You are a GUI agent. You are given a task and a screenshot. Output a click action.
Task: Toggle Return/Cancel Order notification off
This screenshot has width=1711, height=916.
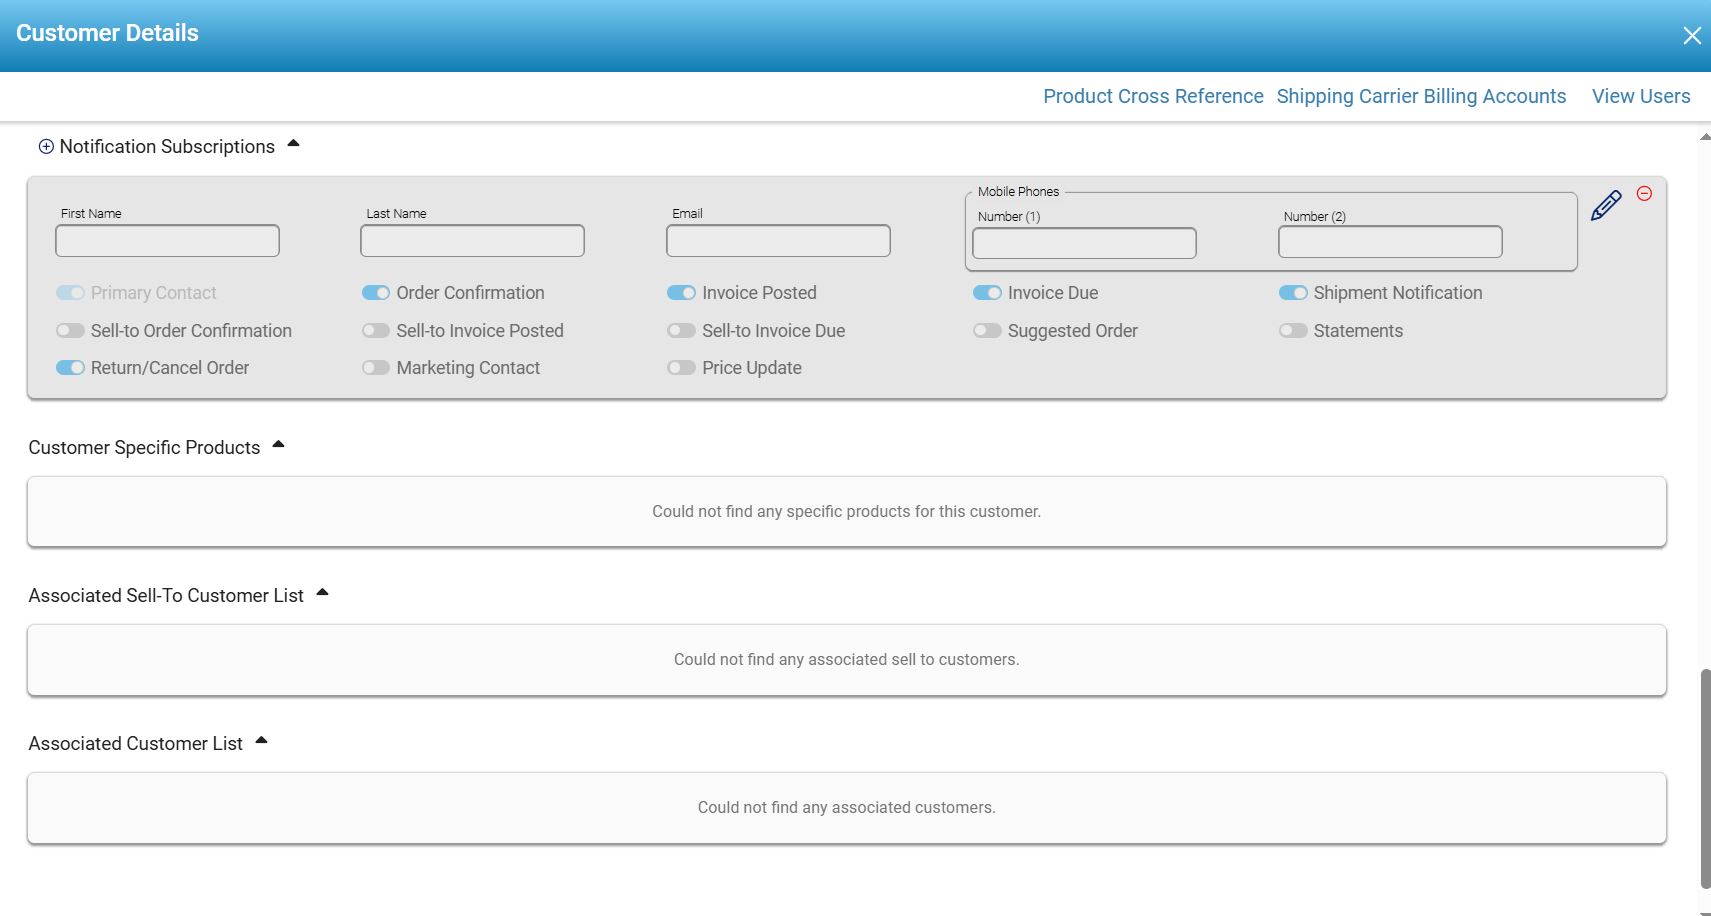(70, 368)
